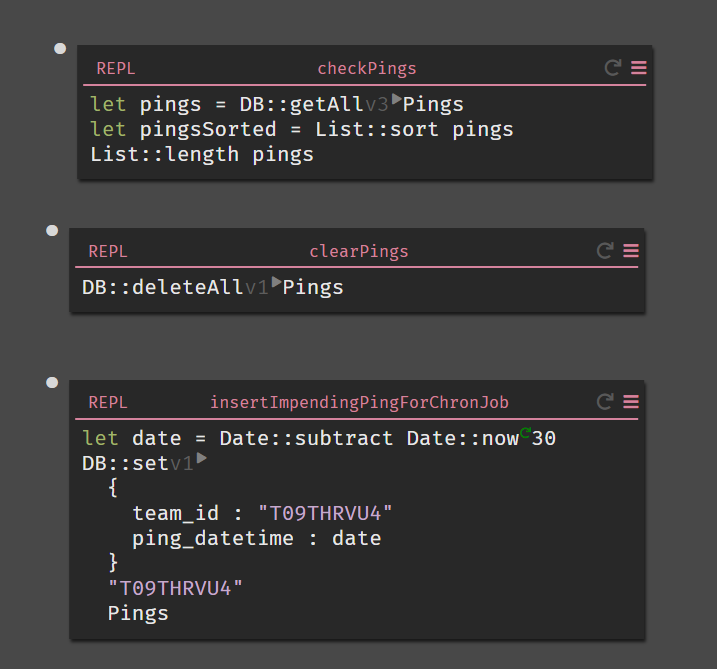Click the REPL label on checkPings
Screen dimensions: 717x669
click(x=116, y=69)
